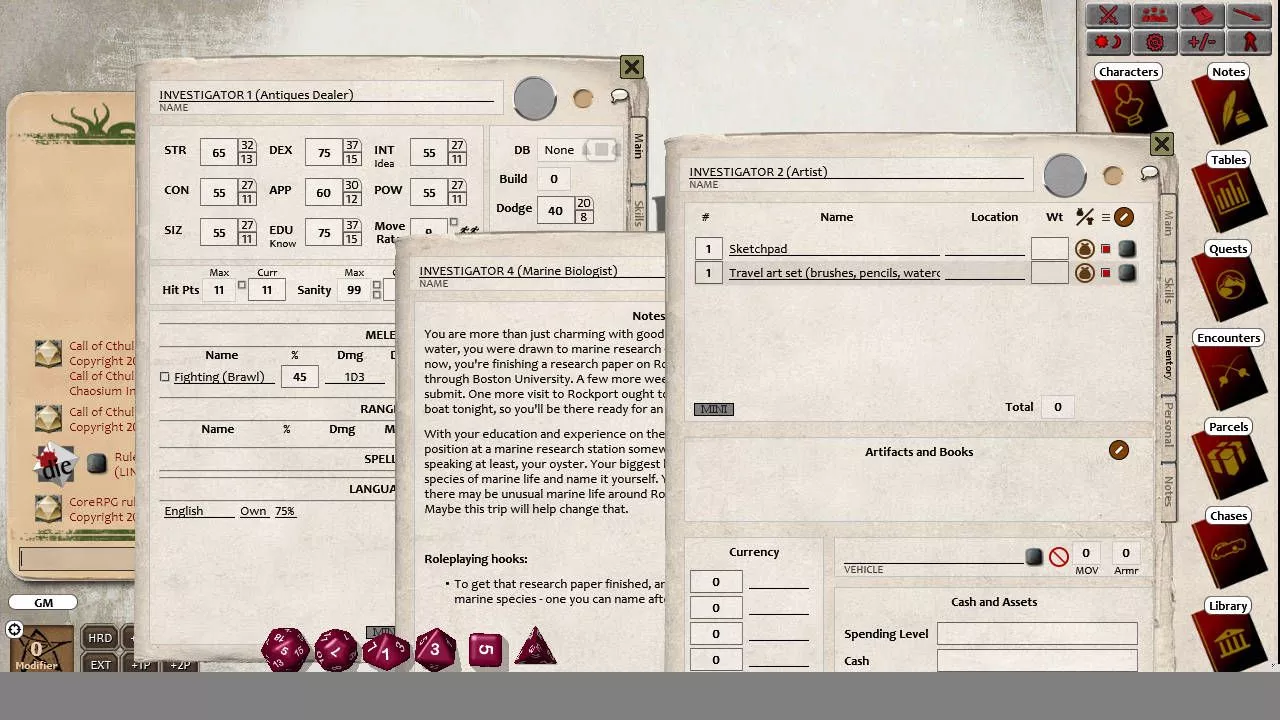Screen dimensions: 1280x720
Task: Click the Sketchpad carried bag icon
Action: (x=1085, y=249)
